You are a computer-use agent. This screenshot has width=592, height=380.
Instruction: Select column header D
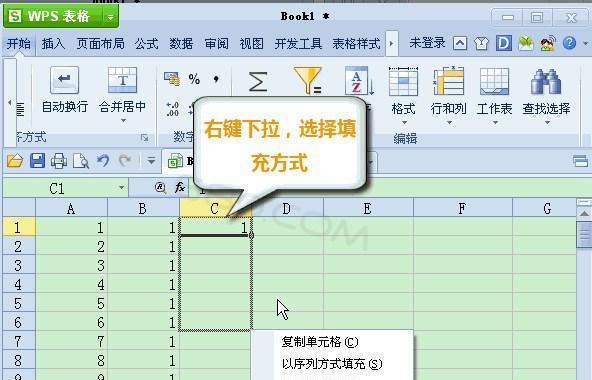[287, 208]
